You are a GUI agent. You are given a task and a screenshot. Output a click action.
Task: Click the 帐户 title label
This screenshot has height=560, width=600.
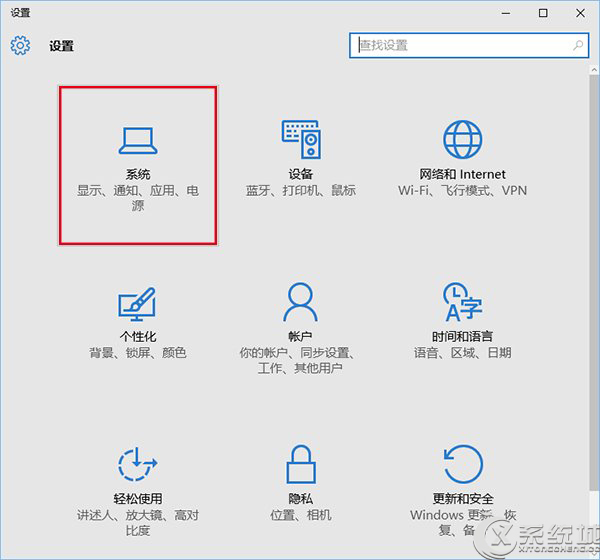[x=300, y=336]
